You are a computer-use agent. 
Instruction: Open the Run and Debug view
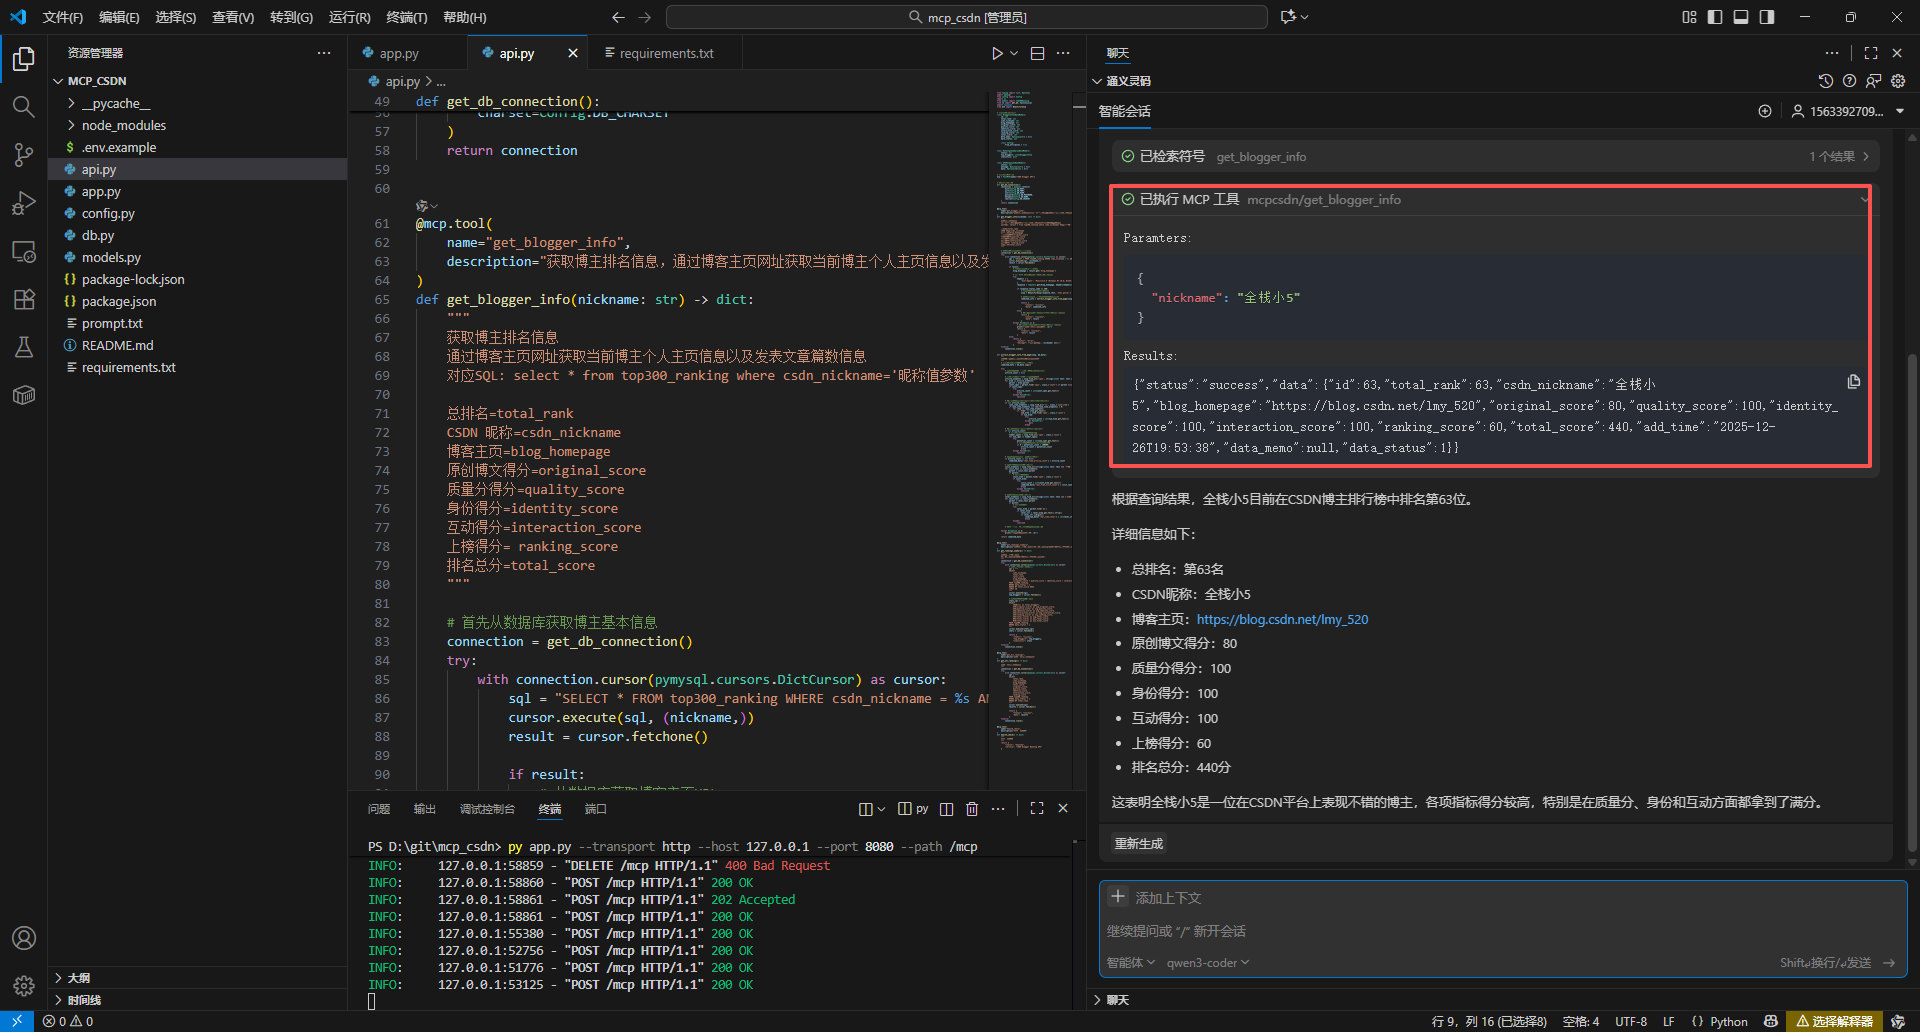pos(24,203)
